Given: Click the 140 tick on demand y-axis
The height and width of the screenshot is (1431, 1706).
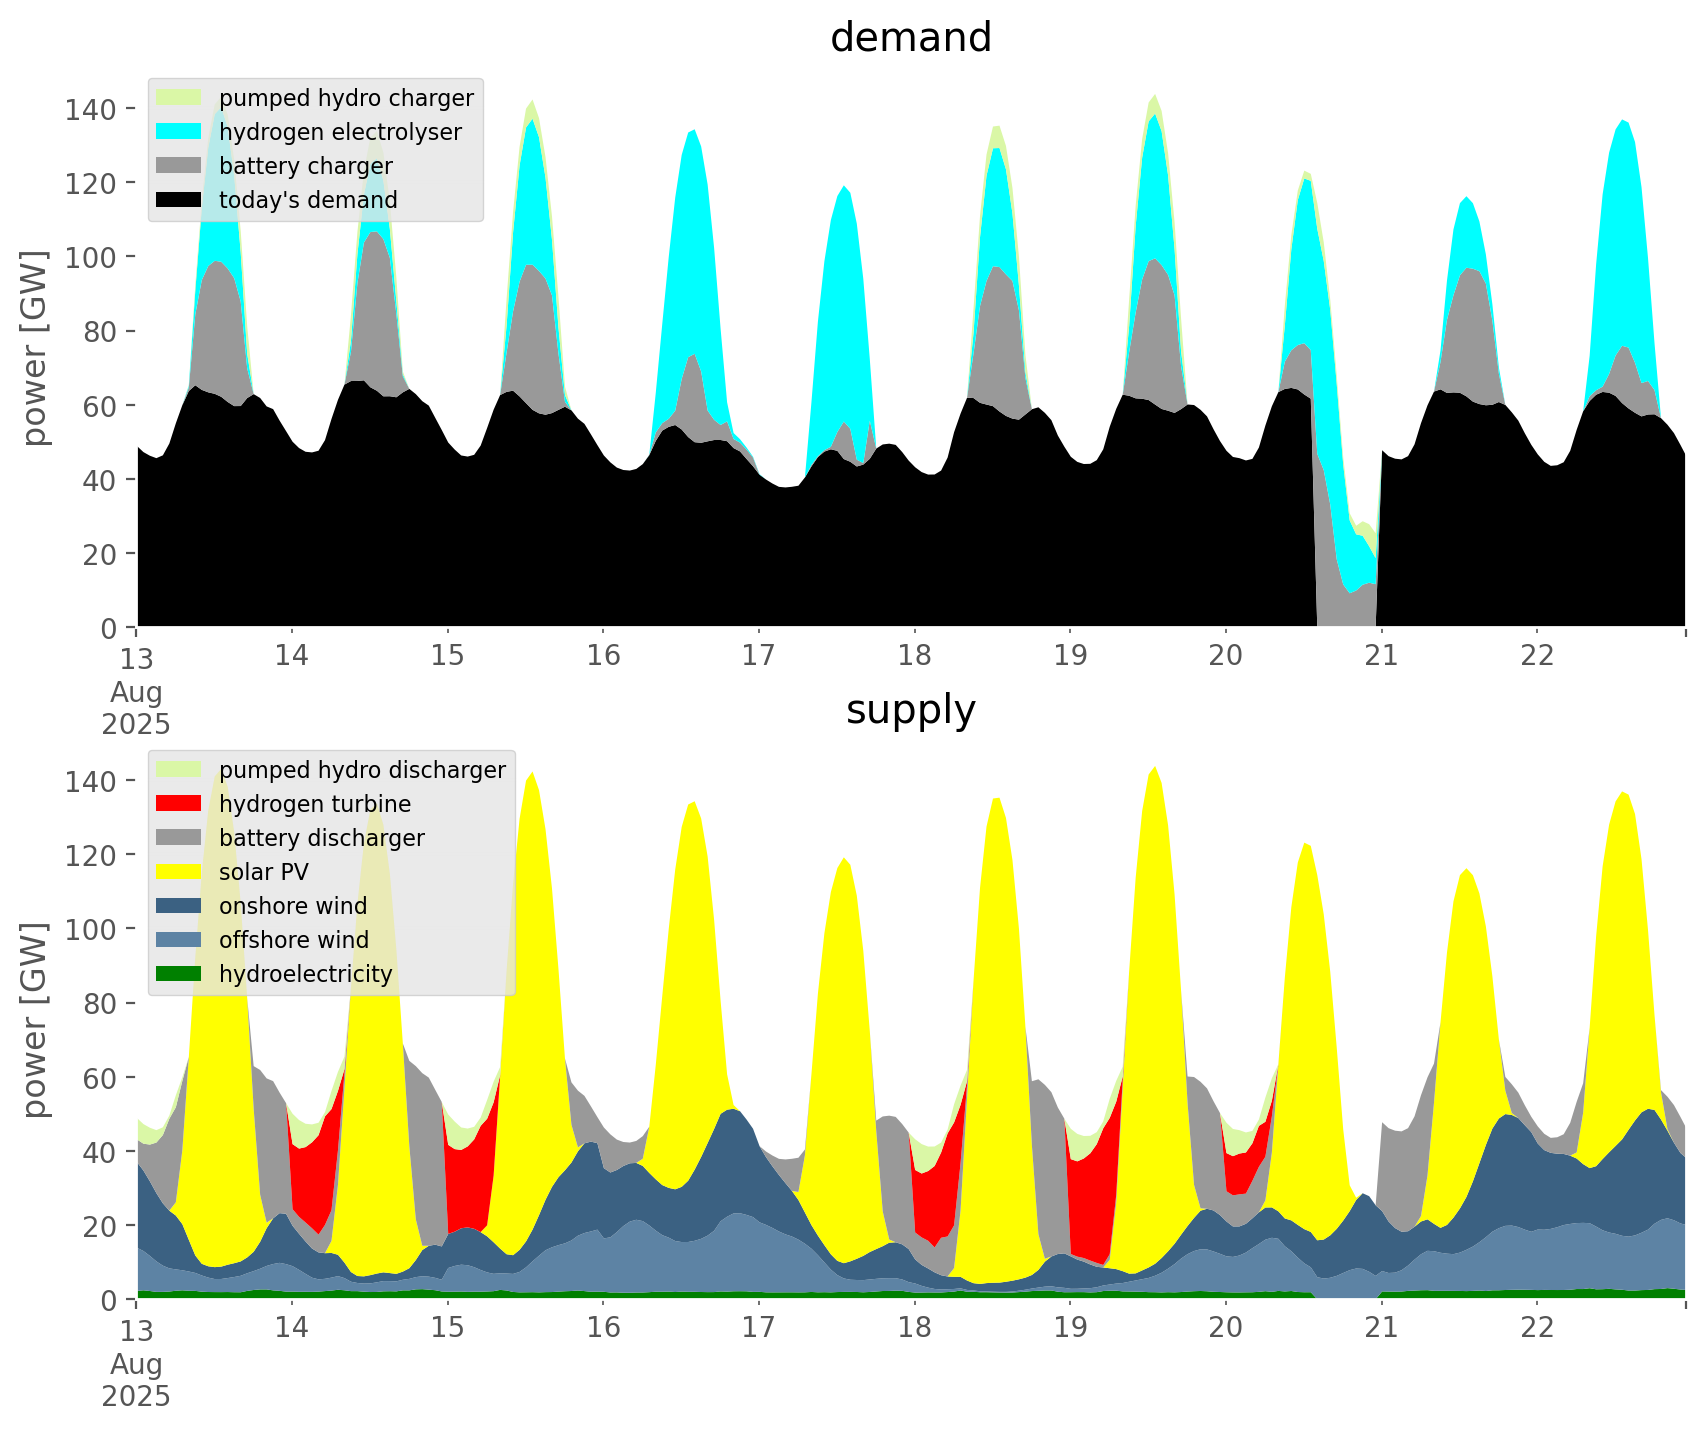Looking at the screenshot, I should 89,109.
